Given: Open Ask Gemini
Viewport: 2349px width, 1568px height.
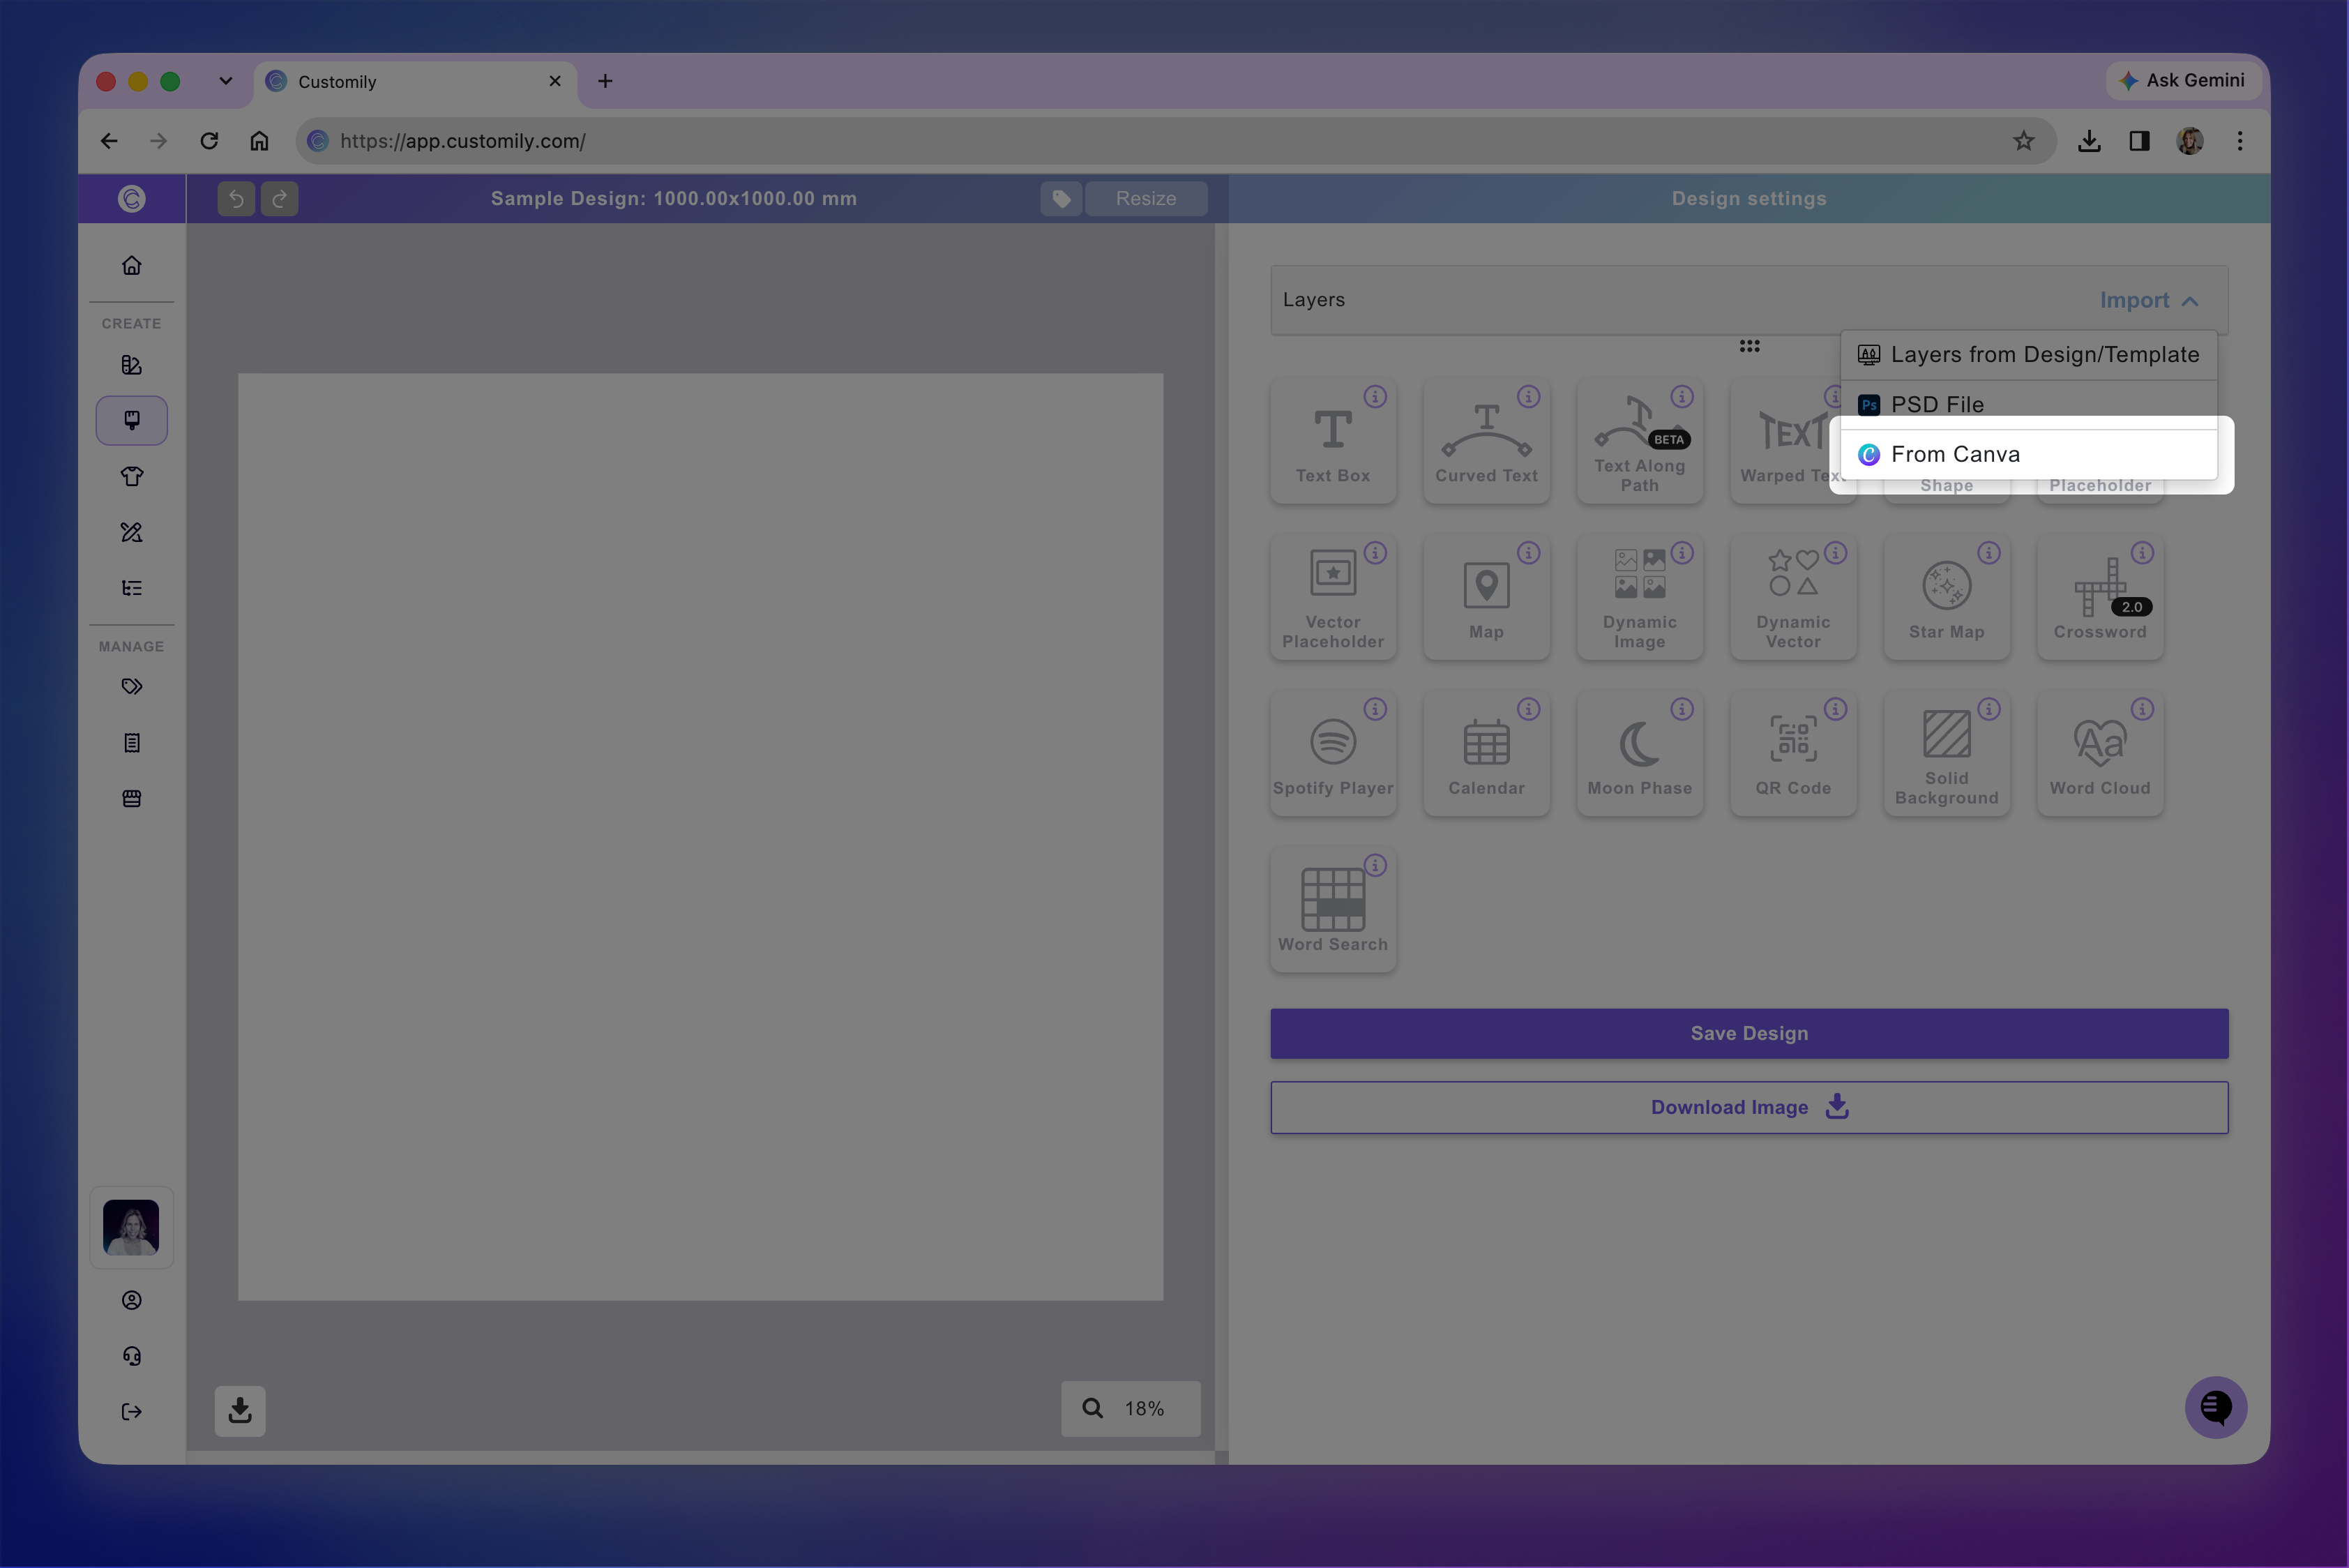Looking at the screenshot, I should coord(2183,80).
